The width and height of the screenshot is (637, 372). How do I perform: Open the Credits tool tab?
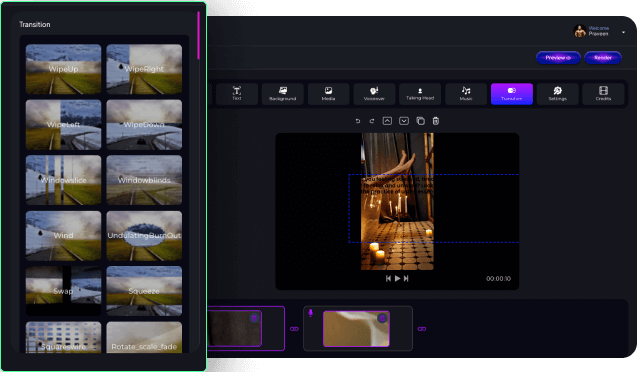click(x=603, y=94)
